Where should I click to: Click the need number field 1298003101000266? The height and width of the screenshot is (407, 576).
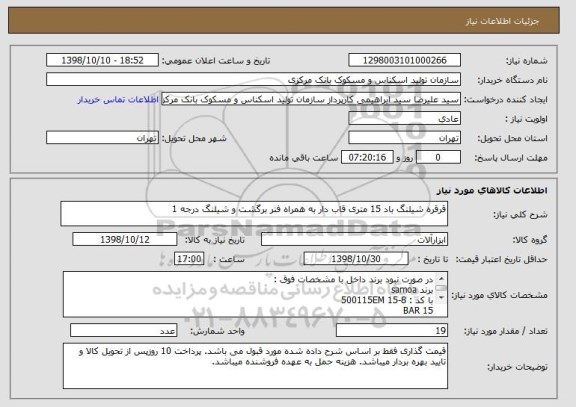pos(404,60)
